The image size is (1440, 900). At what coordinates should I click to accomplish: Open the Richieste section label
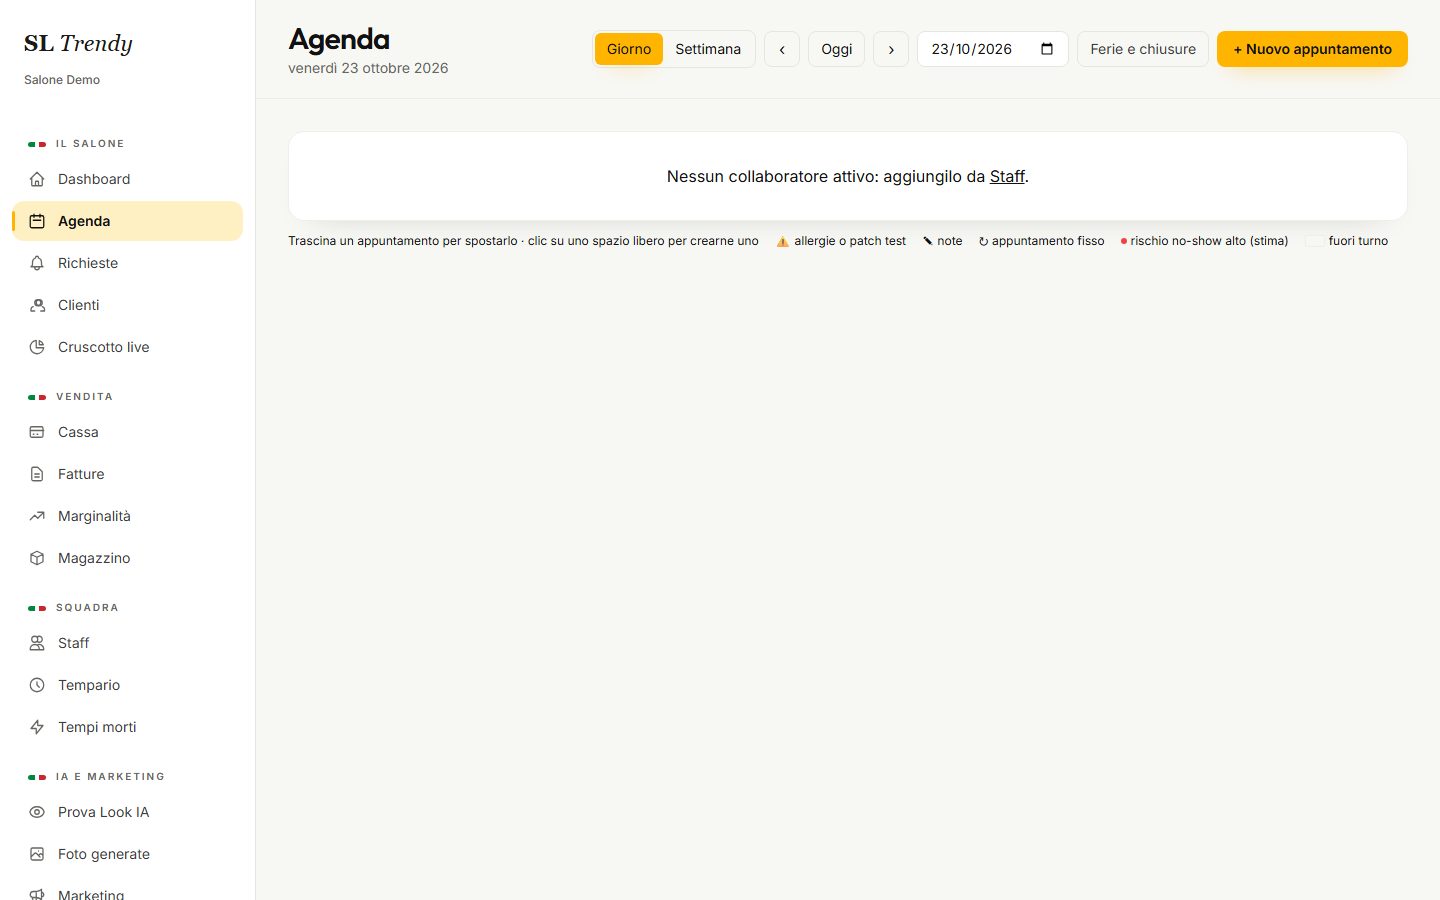88,263
